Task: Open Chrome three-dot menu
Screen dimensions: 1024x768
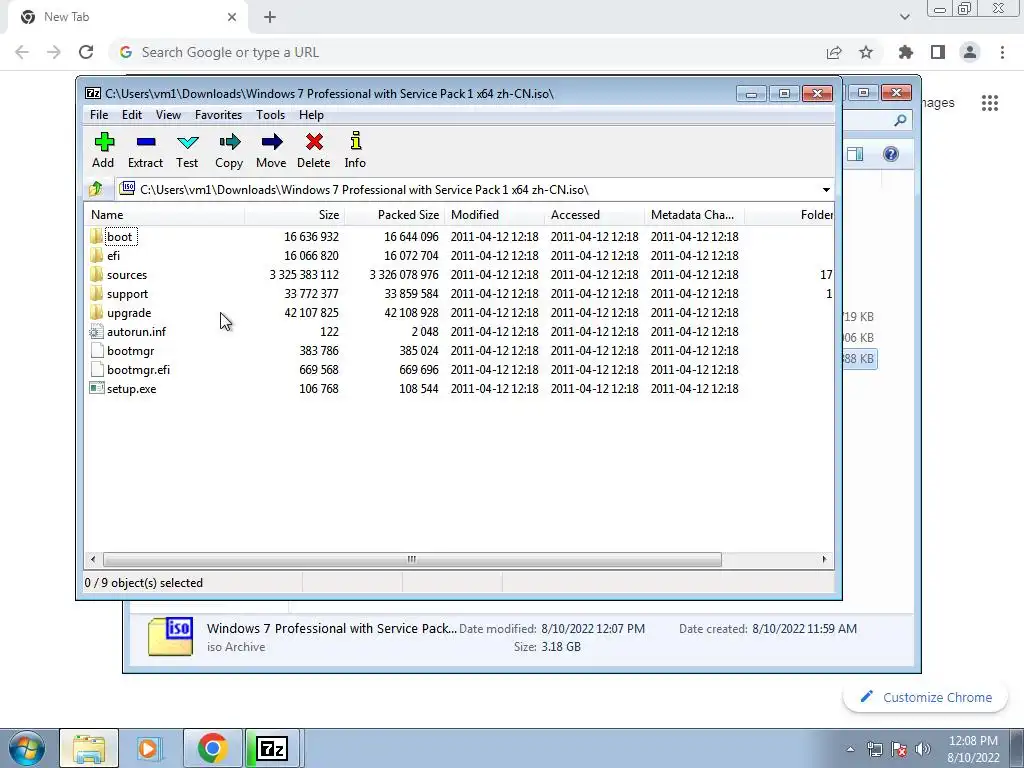Action: point(1002,52)
